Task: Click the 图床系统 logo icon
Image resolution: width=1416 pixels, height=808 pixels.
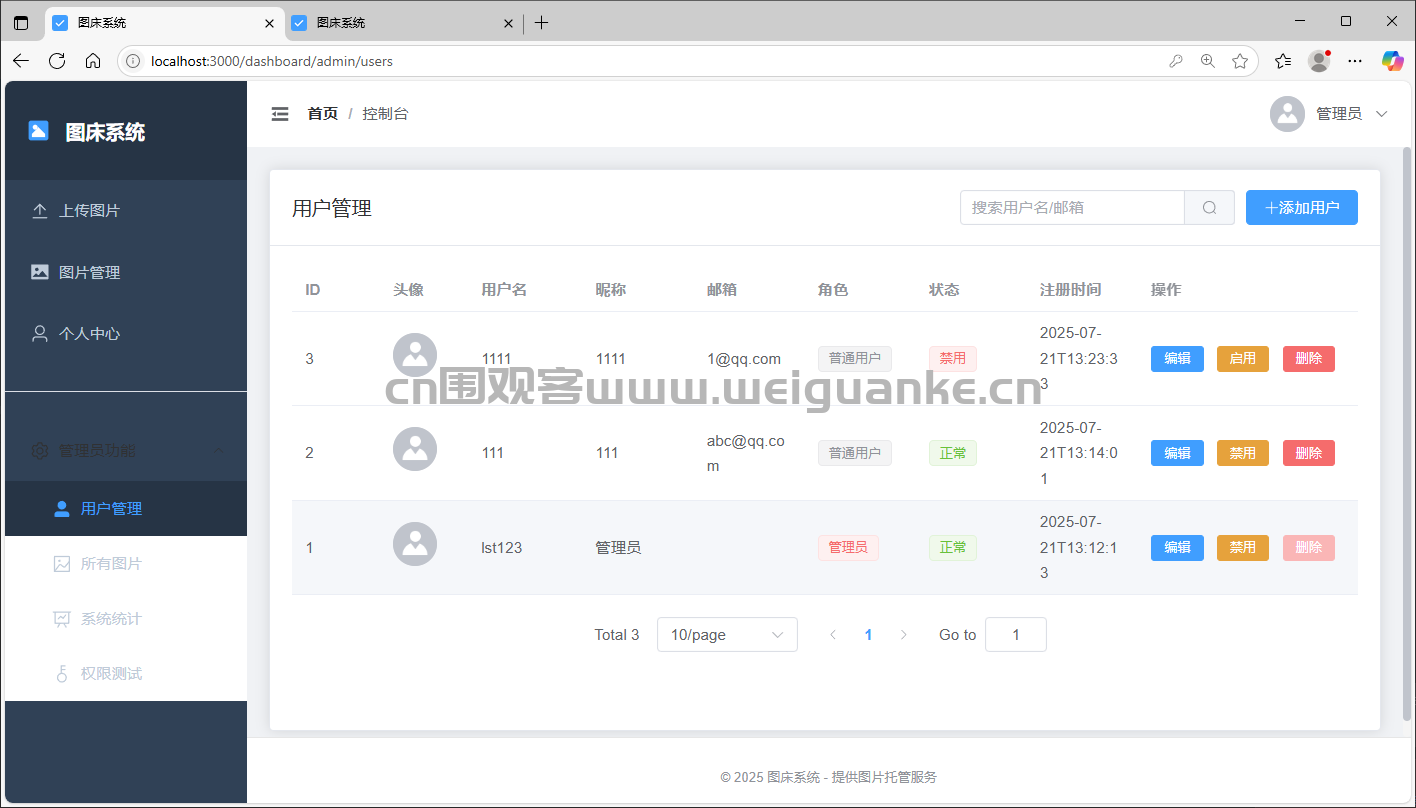Action: tap(38, 131)
